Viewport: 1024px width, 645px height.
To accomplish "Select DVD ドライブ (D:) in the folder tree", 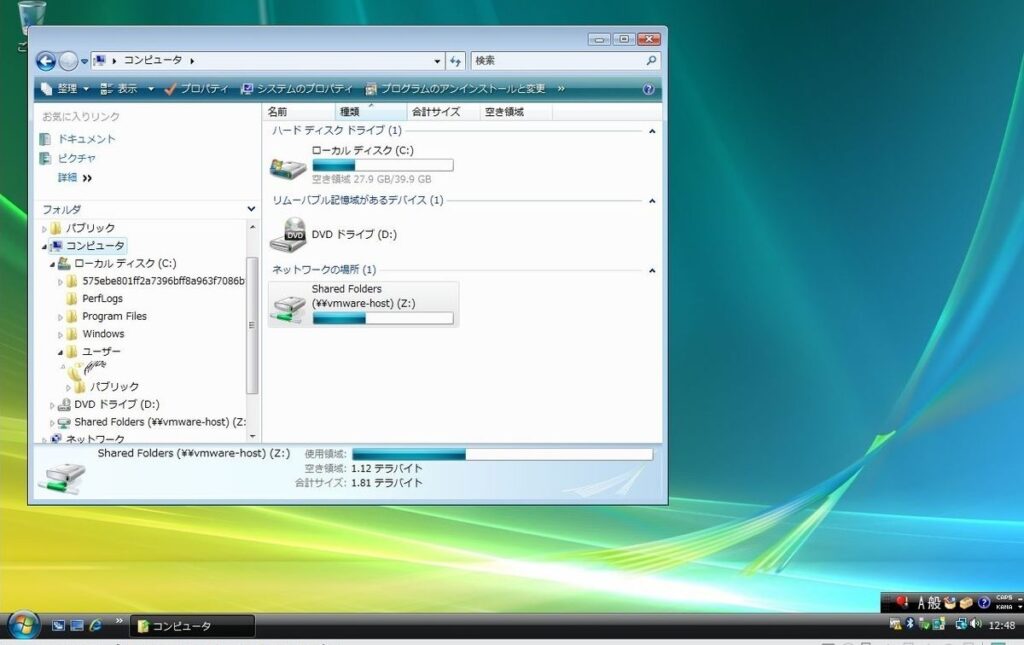I will [x=108, y=405].
